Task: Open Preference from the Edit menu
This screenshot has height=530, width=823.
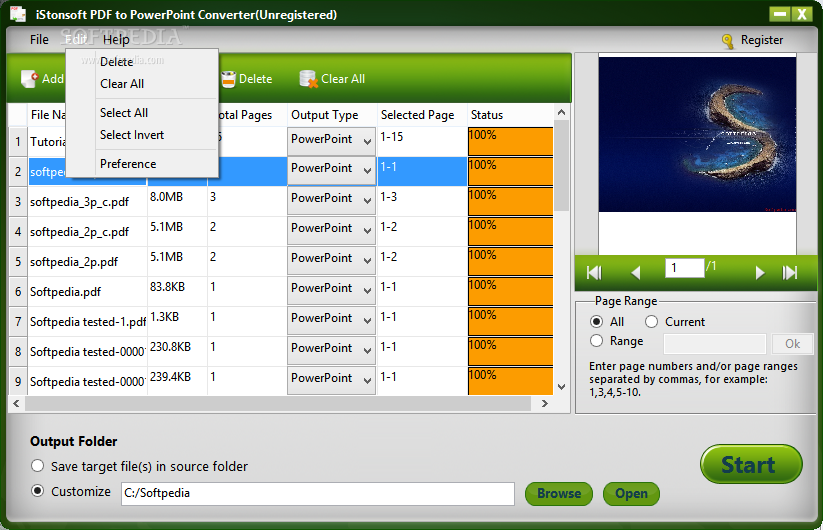Action: tap(128, 164)
